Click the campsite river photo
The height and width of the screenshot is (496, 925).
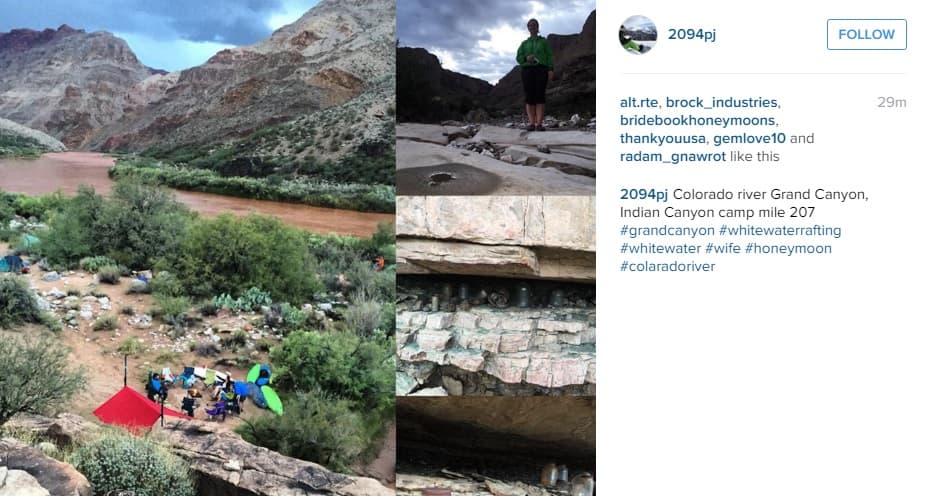198,248
